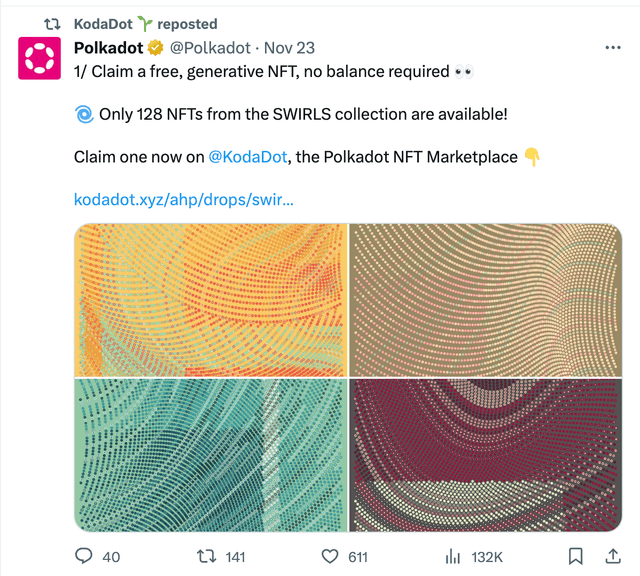
Task: Click the Polkadot pink avatar
Action: point(40,58)
